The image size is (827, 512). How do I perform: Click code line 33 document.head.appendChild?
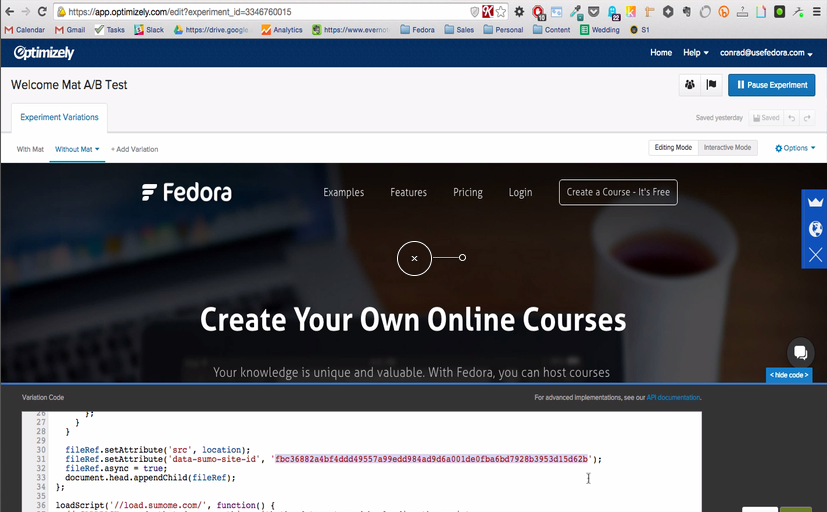pos(150,478)
